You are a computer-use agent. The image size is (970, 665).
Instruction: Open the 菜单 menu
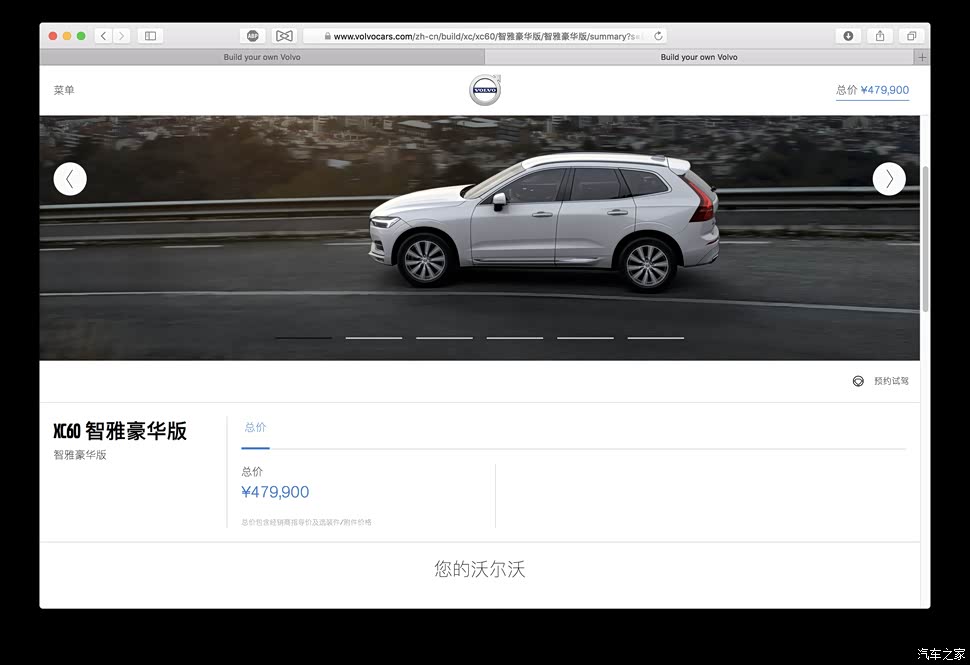[x=64, y=90]
